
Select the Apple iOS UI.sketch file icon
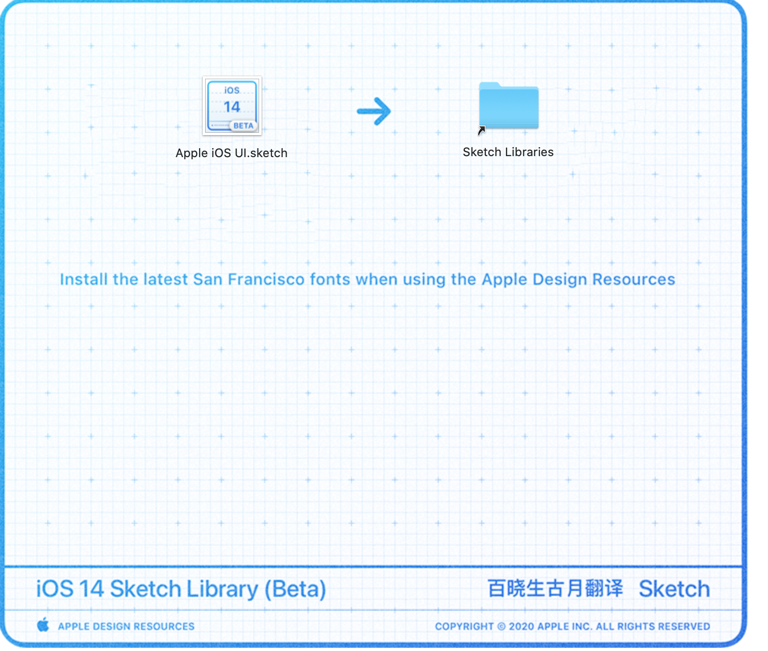point(232,106)
